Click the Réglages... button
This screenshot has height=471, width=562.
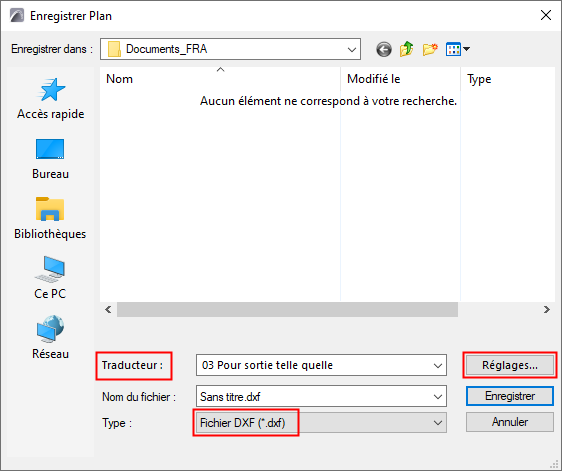(x=510, y=365)
